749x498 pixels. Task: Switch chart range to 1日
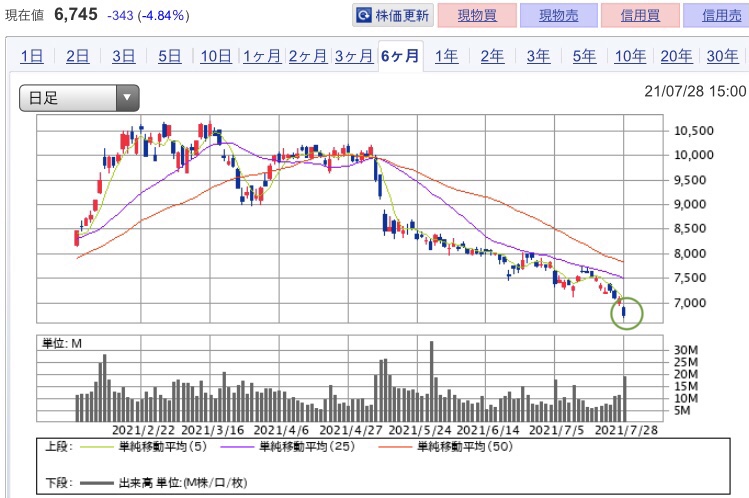(32, 56)
